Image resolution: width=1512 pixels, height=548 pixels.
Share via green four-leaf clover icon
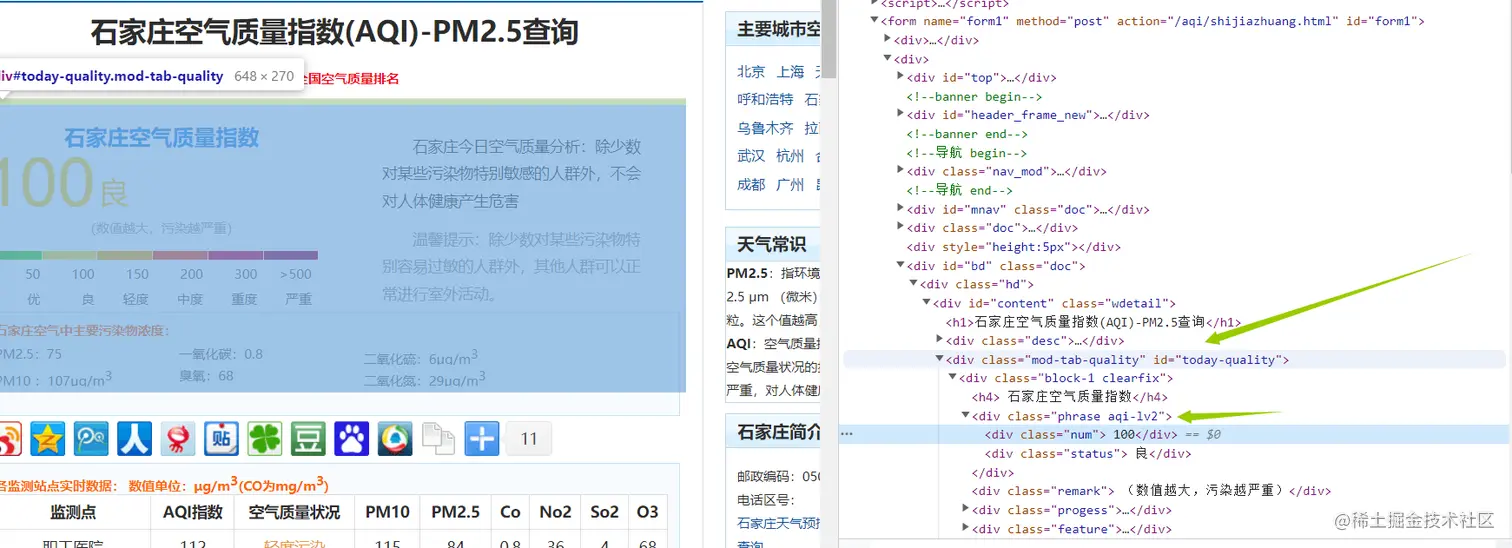click(265, 438)
